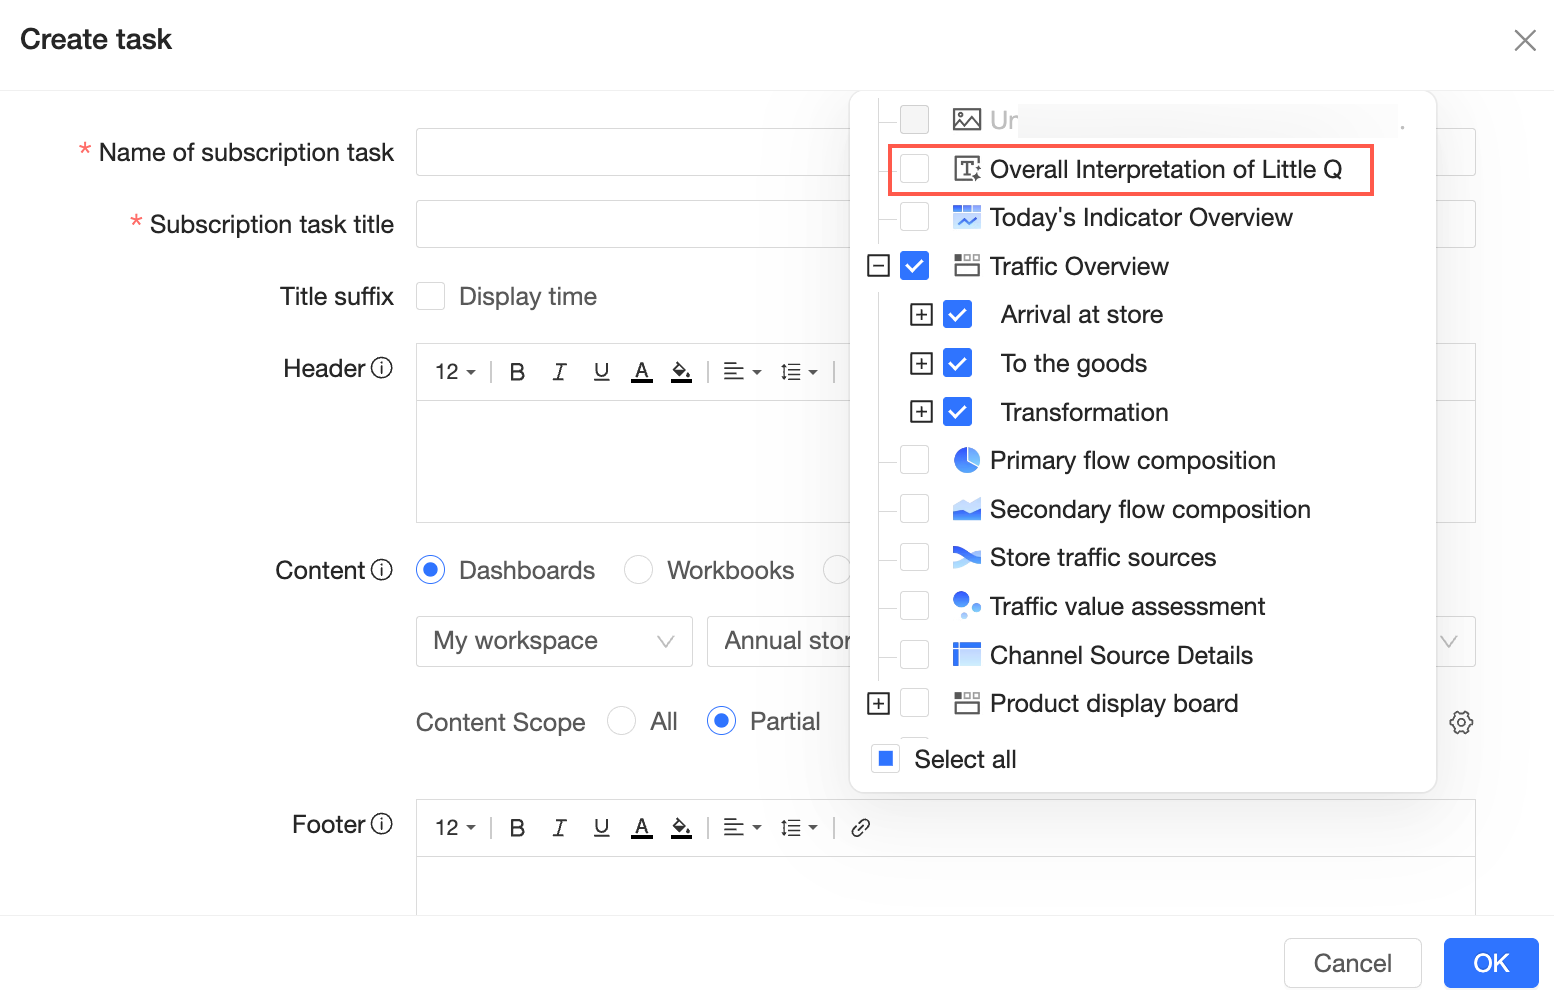Uncheck the Traffic Overview checkbox
This screenshot has height=990, width=1554.
click(915, 266)
